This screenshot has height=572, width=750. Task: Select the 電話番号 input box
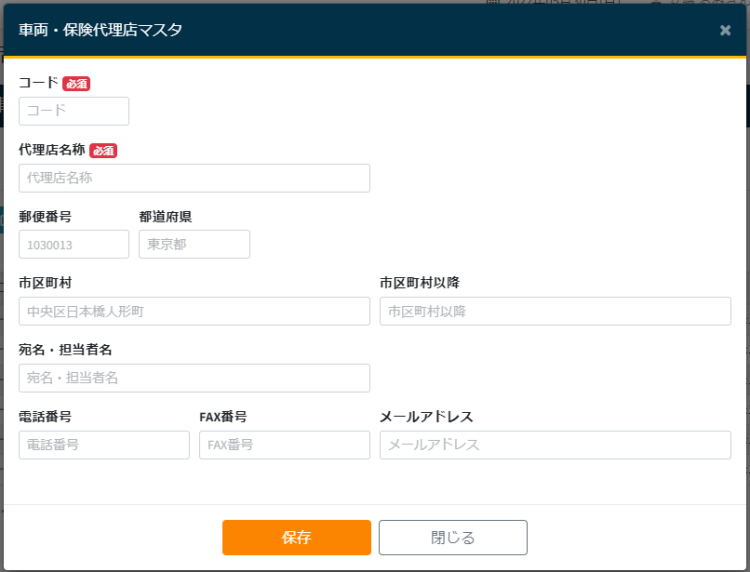pyautogui.click(x=104, y=445)
